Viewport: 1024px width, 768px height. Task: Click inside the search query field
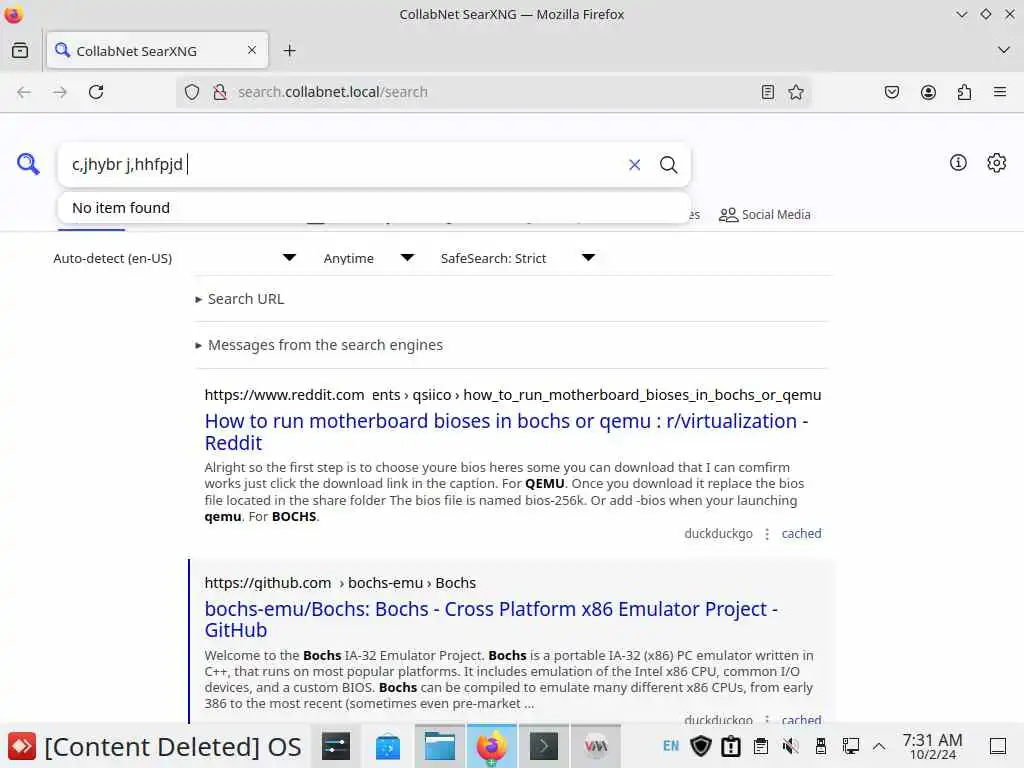(340, 165)
